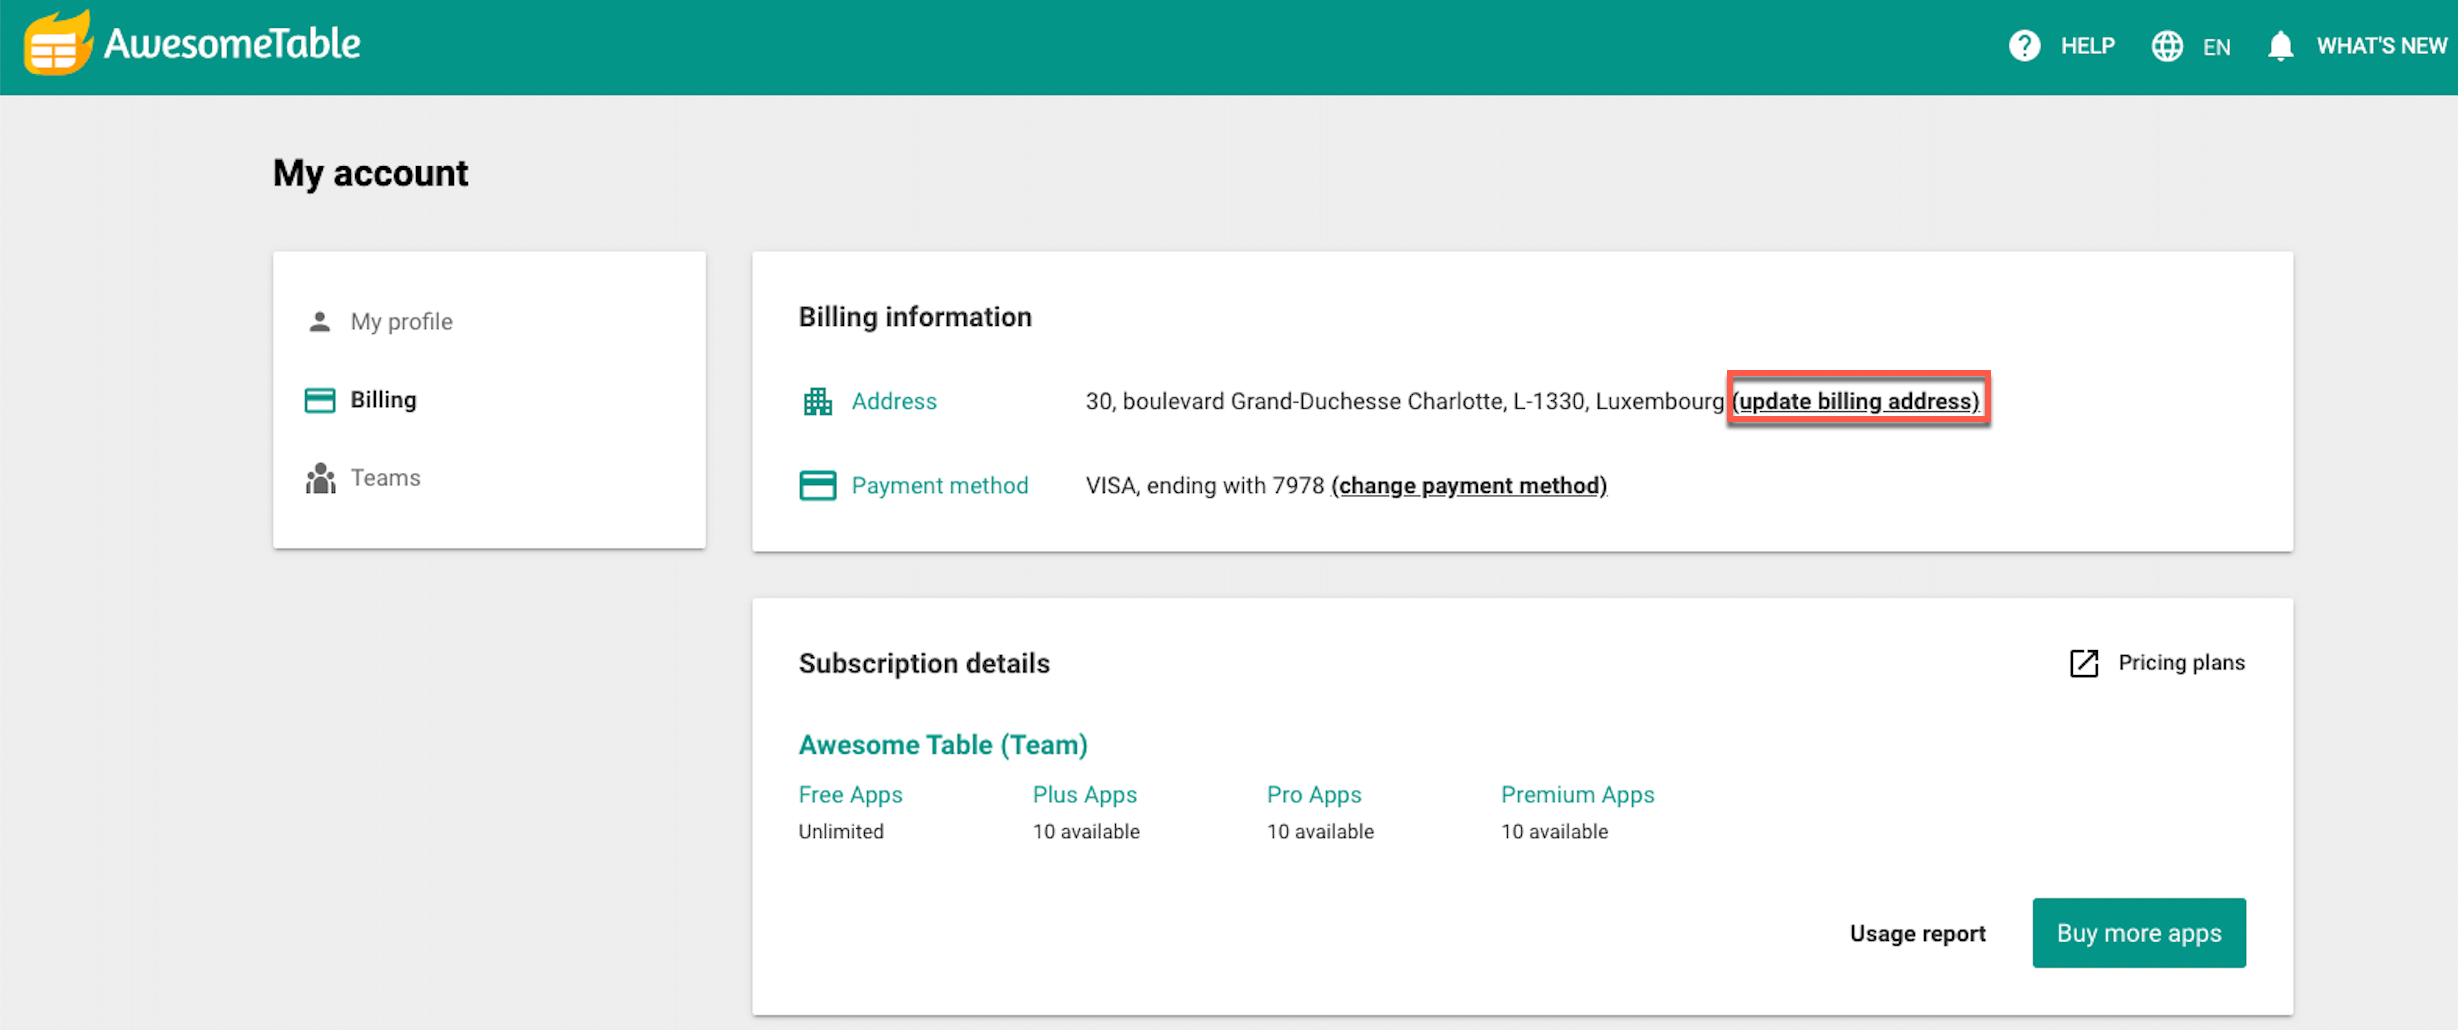2458x1030 pixels.
Task: Click the My account page heading
Action: tap(370, 174)
